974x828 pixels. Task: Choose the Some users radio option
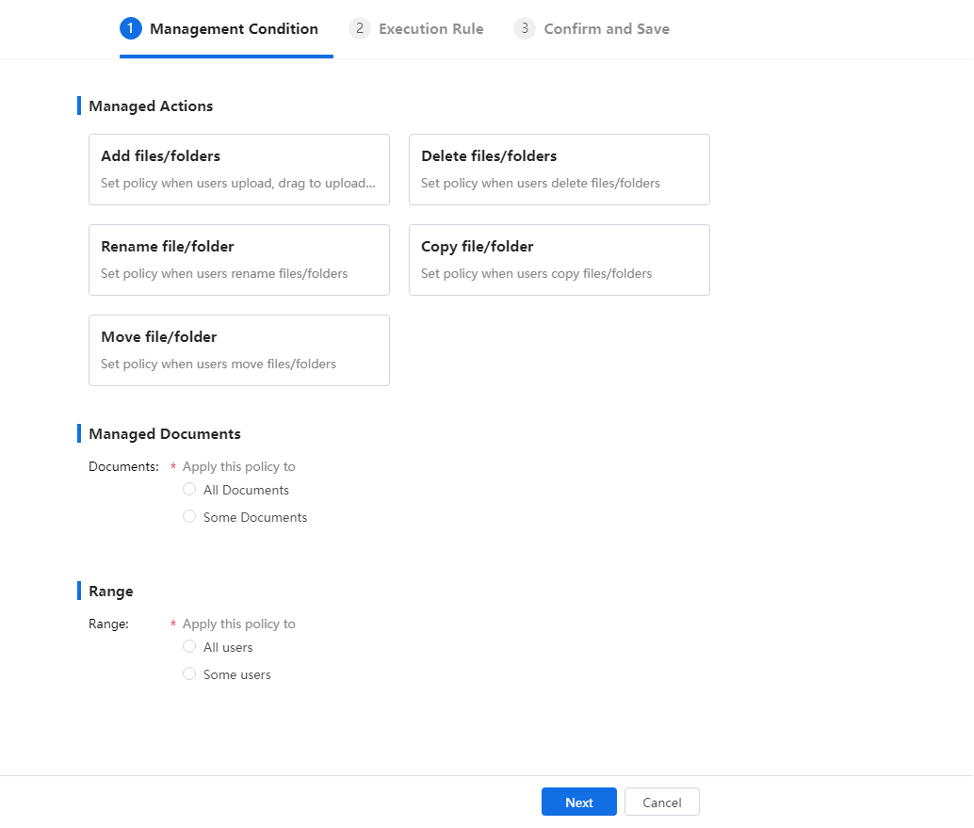pos(189,674)
